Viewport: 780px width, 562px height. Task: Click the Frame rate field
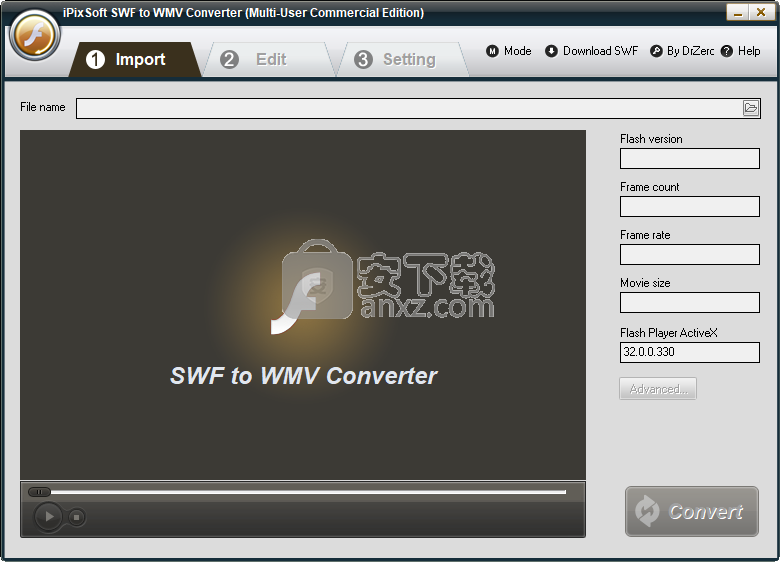689,254
